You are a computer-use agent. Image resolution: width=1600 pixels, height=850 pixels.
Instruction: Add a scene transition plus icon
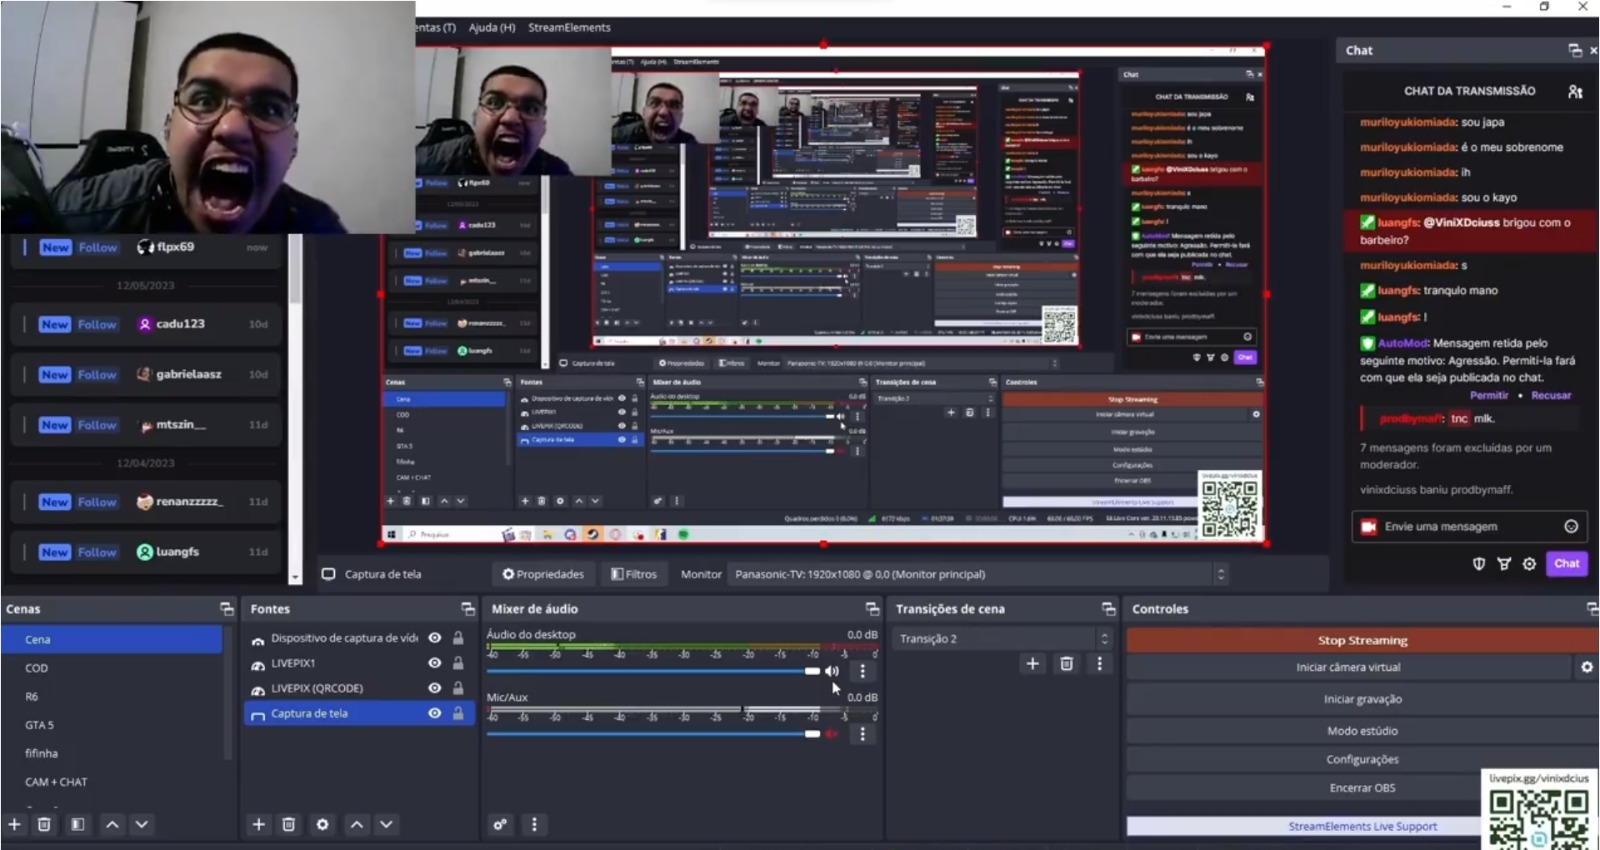click(x=1033, y=663)
